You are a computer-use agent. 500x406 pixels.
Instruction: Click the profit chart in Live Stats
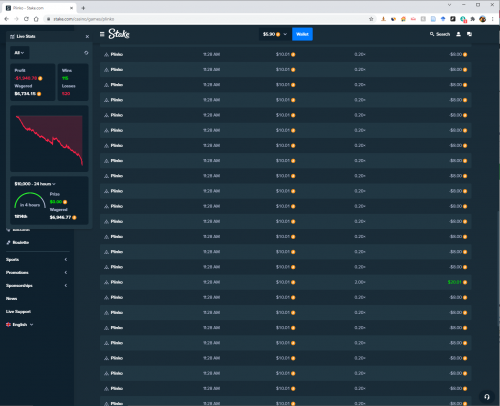(49, 139)
